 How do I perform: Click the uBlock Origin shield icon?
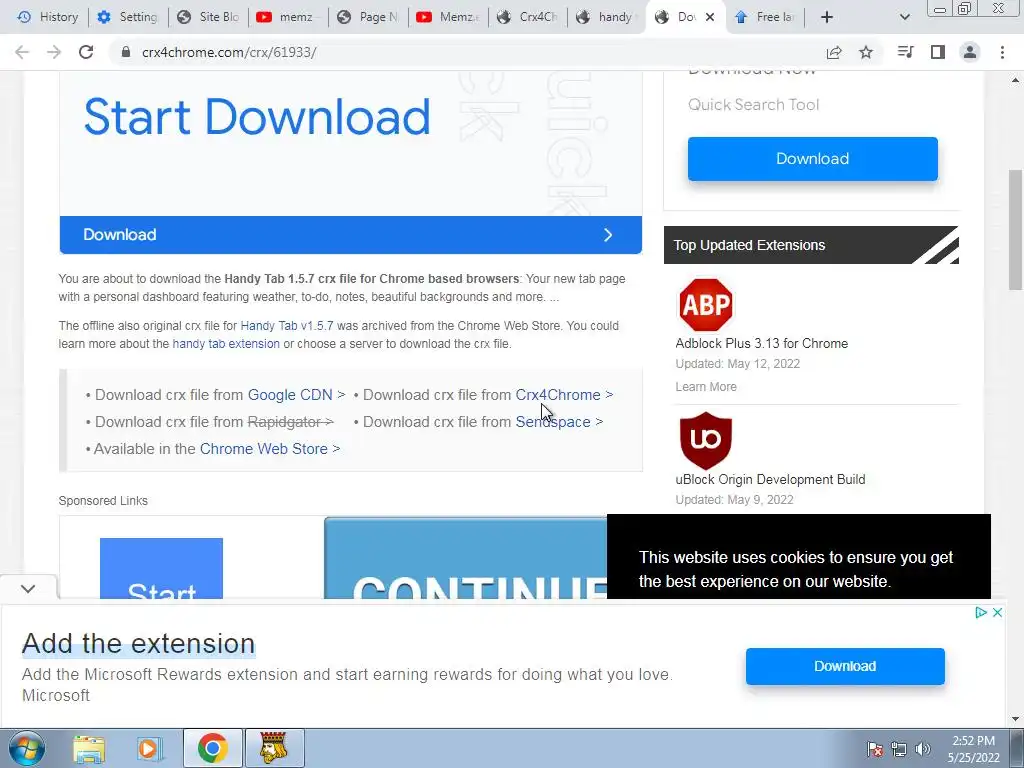[705, 440]
